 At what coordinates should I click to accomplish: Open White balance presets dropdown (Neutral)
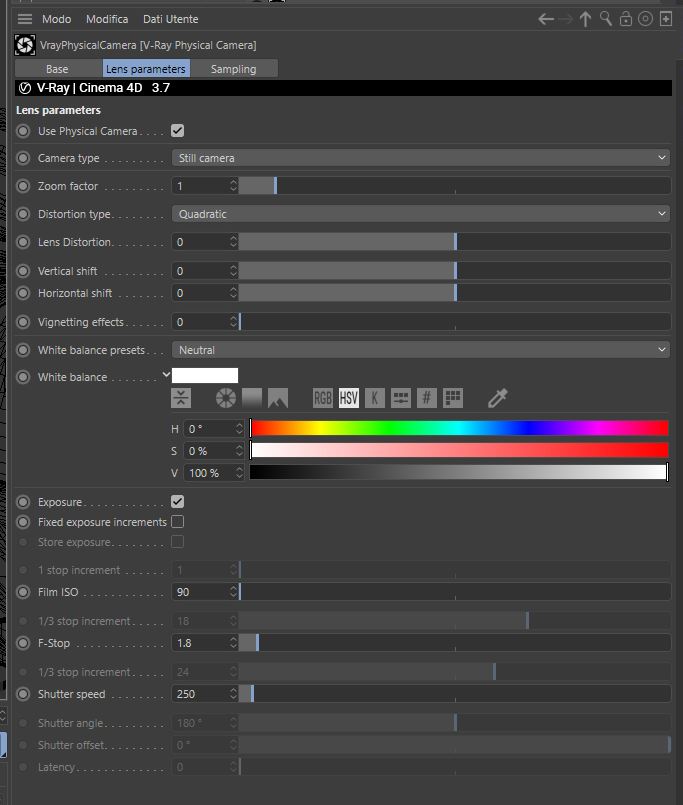click(421, 350)
